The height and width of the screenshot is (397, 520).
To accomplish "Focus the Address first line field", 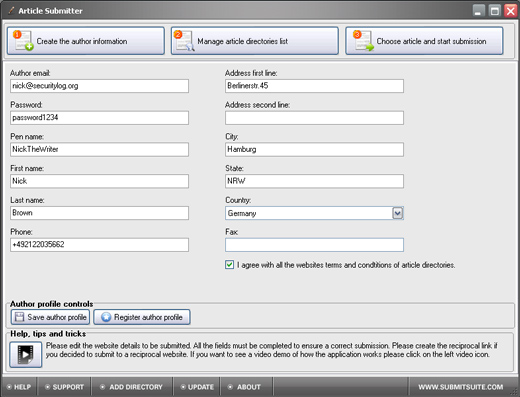I will [314, 86].
